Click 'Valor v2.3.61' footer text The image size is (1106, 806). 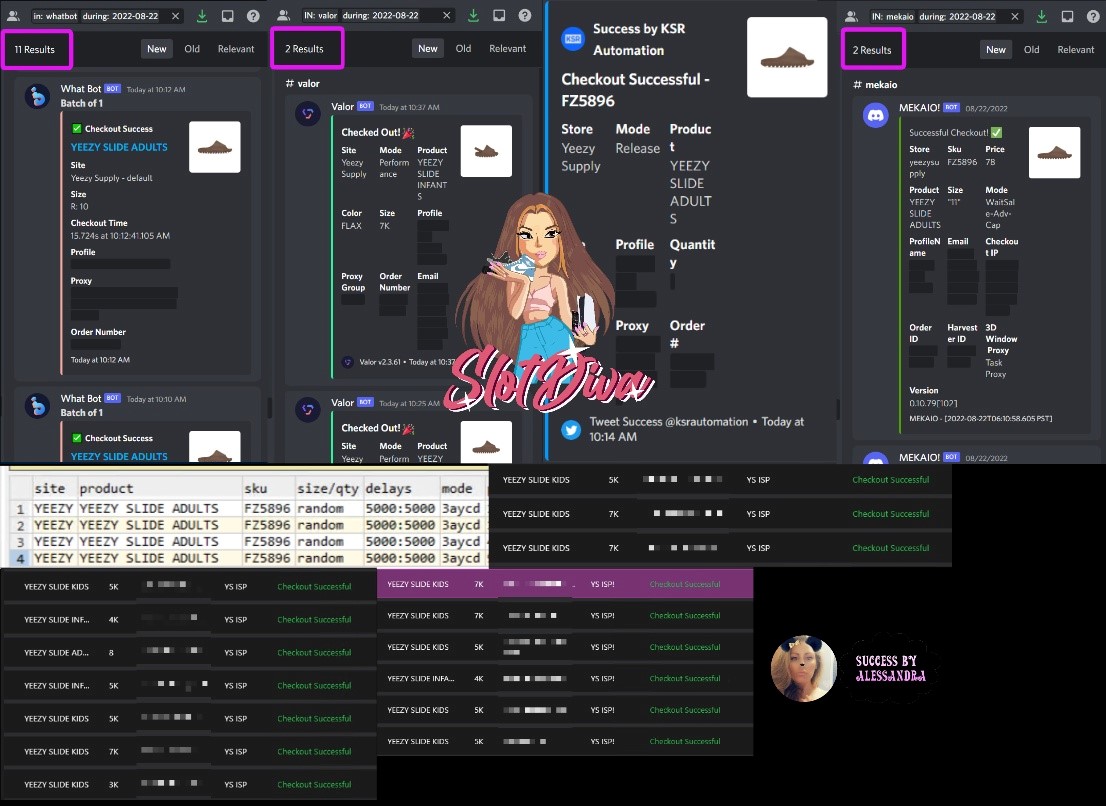point(380,362)
